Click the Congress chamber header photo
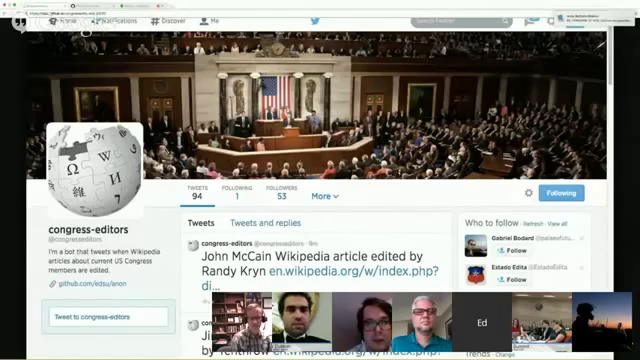Viewport: 640px width, 360px height. [316, 105]
